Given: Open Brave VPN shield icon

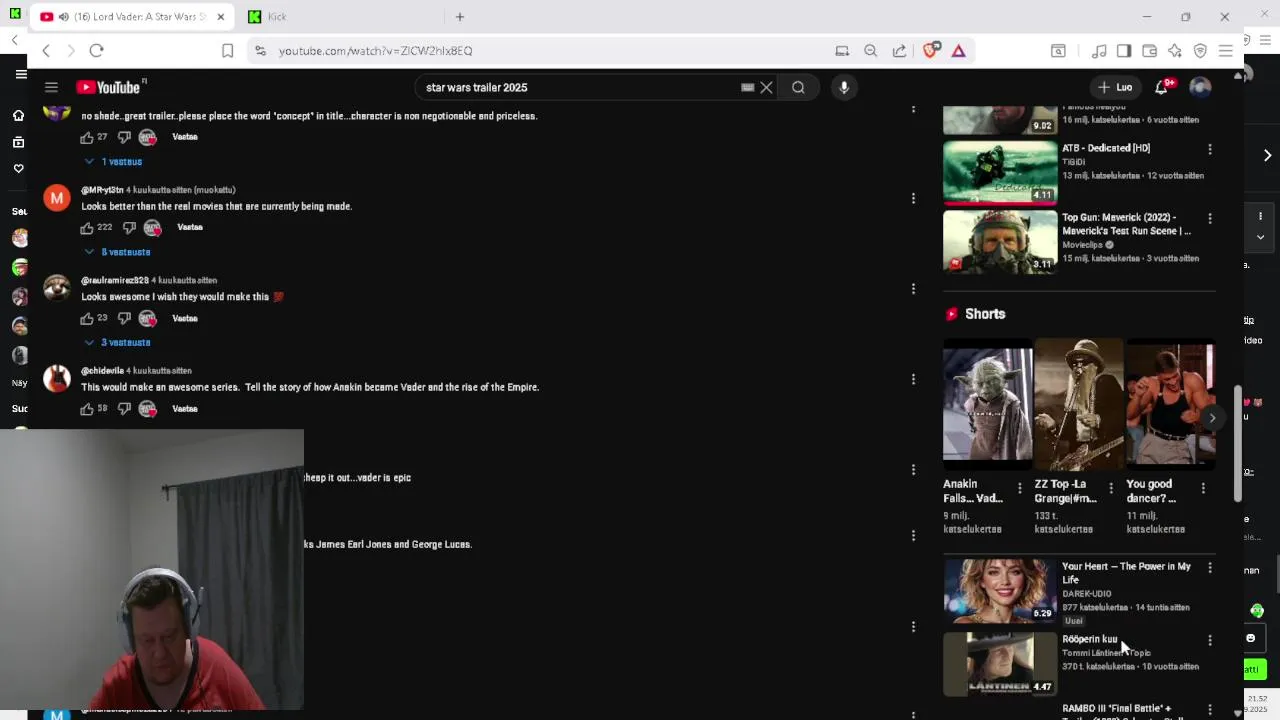Looking at the screenshot, I should click(x=1200, y=51).
